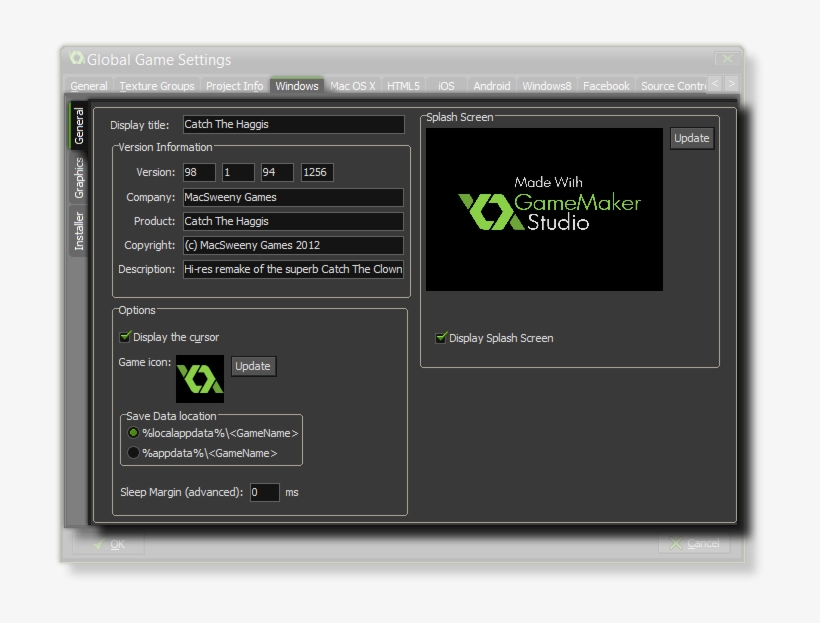The image size is (820, 623).
Task: Click the Display title text field
Action: coord(292,125)
